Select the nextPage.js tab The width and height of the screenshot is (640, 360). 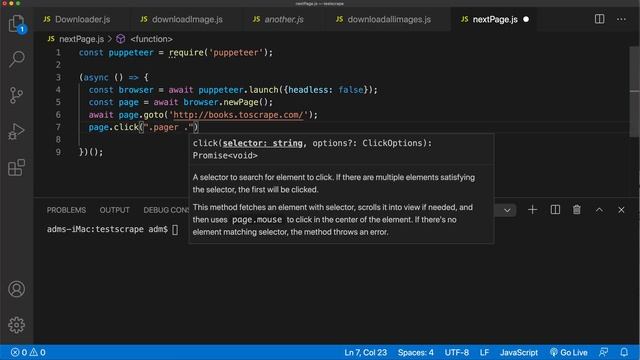[495, 19]
